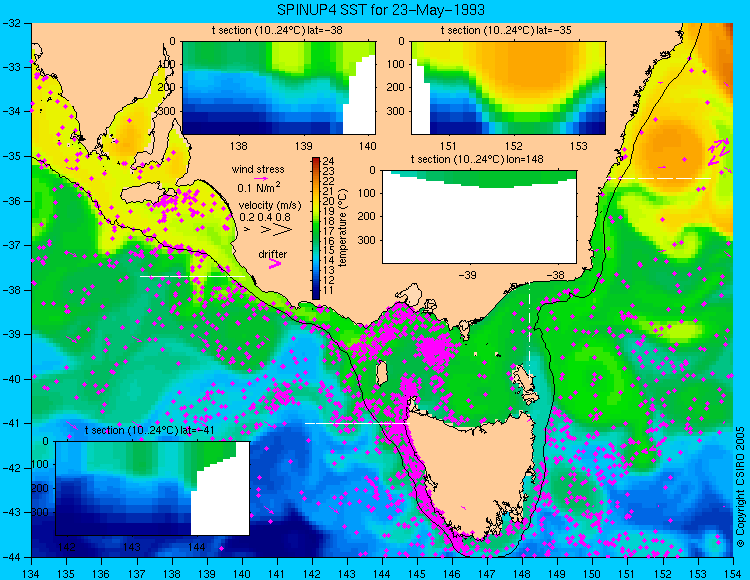Click the white dashed lat=-41 section line on map
This screenshot has height=580, width=750.
tap(357, 423)
